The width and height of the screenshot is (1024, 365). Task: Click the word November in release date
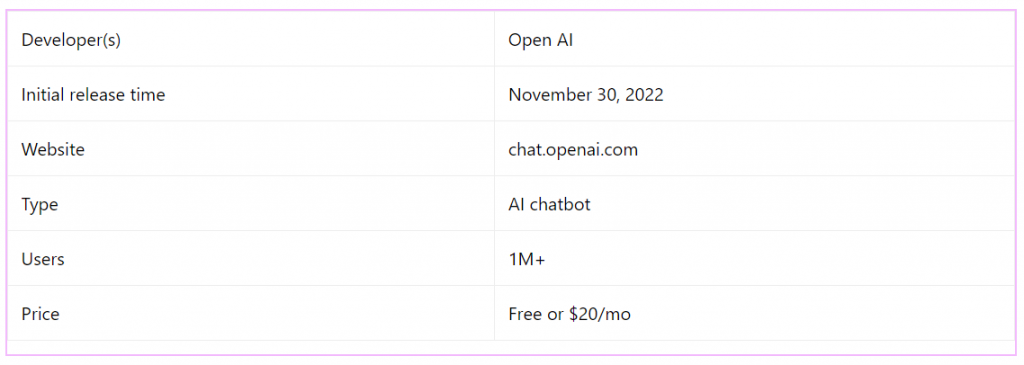click(x=541, y=95)
